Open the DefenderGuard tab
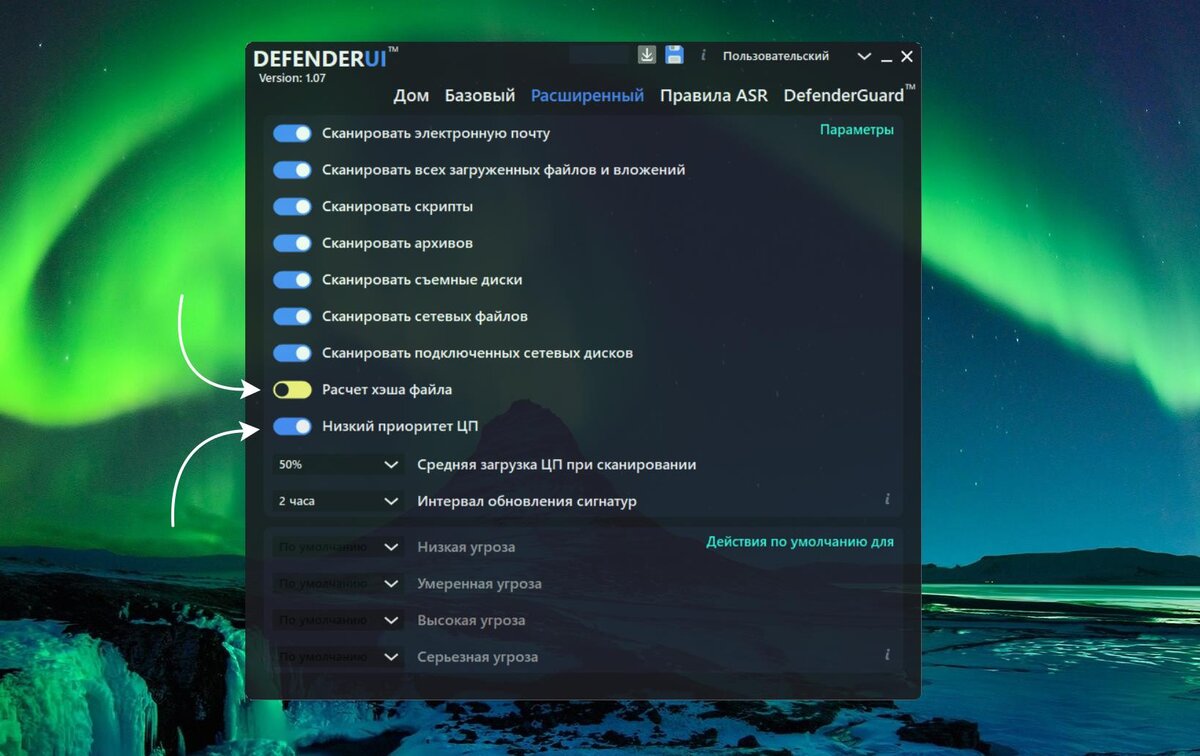This screenshot has width=1200, height=756. pyautogui.click(x=849, y=95)
